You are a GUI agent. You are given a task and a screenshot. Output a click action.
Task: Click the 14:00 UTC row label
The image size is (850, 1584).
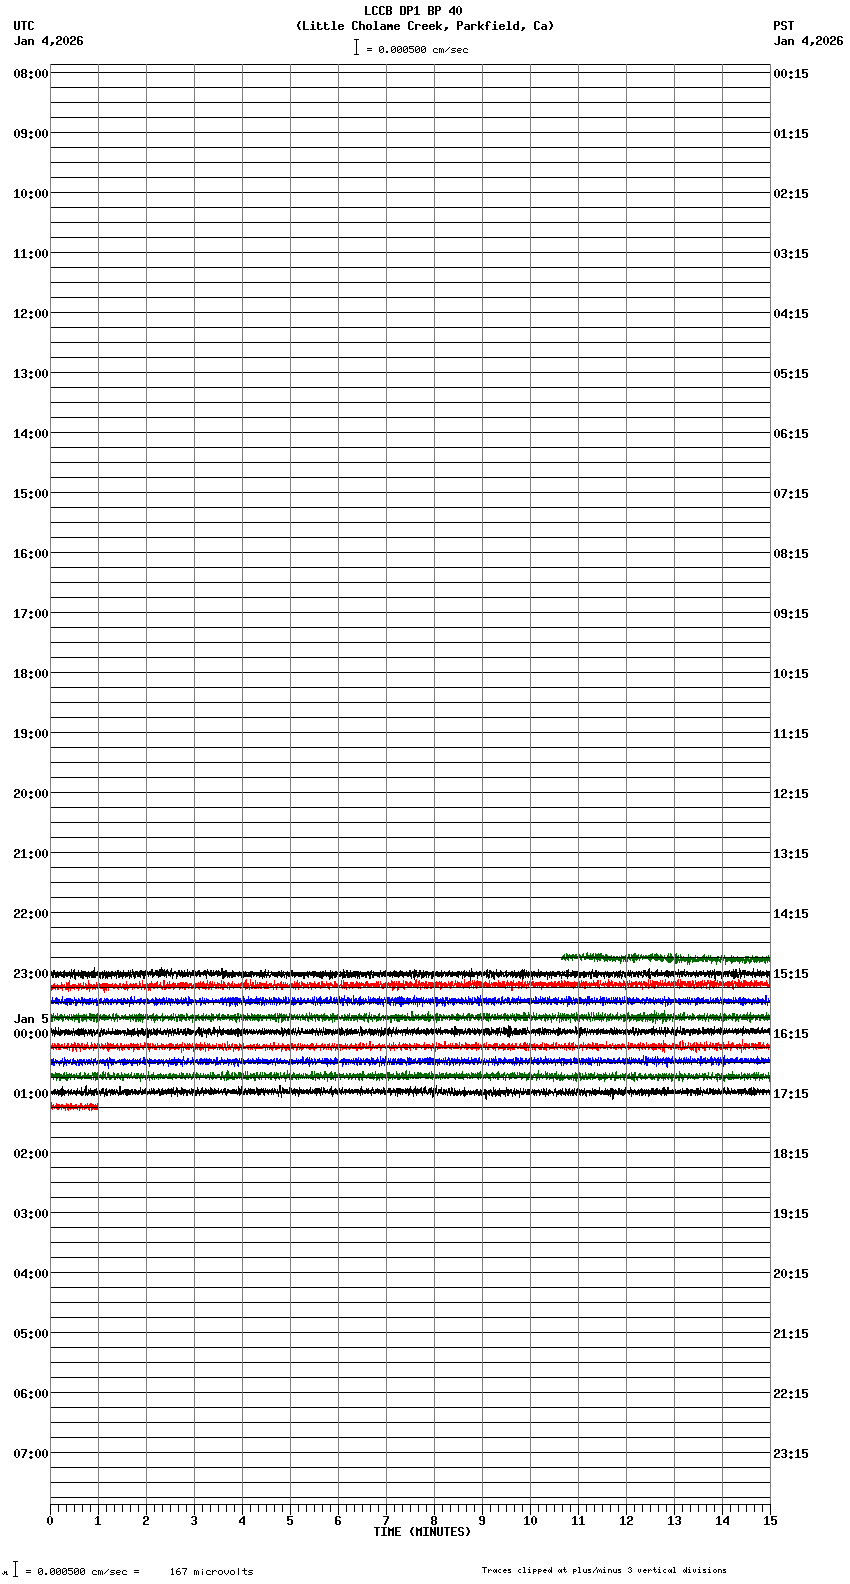coord(31,434)
